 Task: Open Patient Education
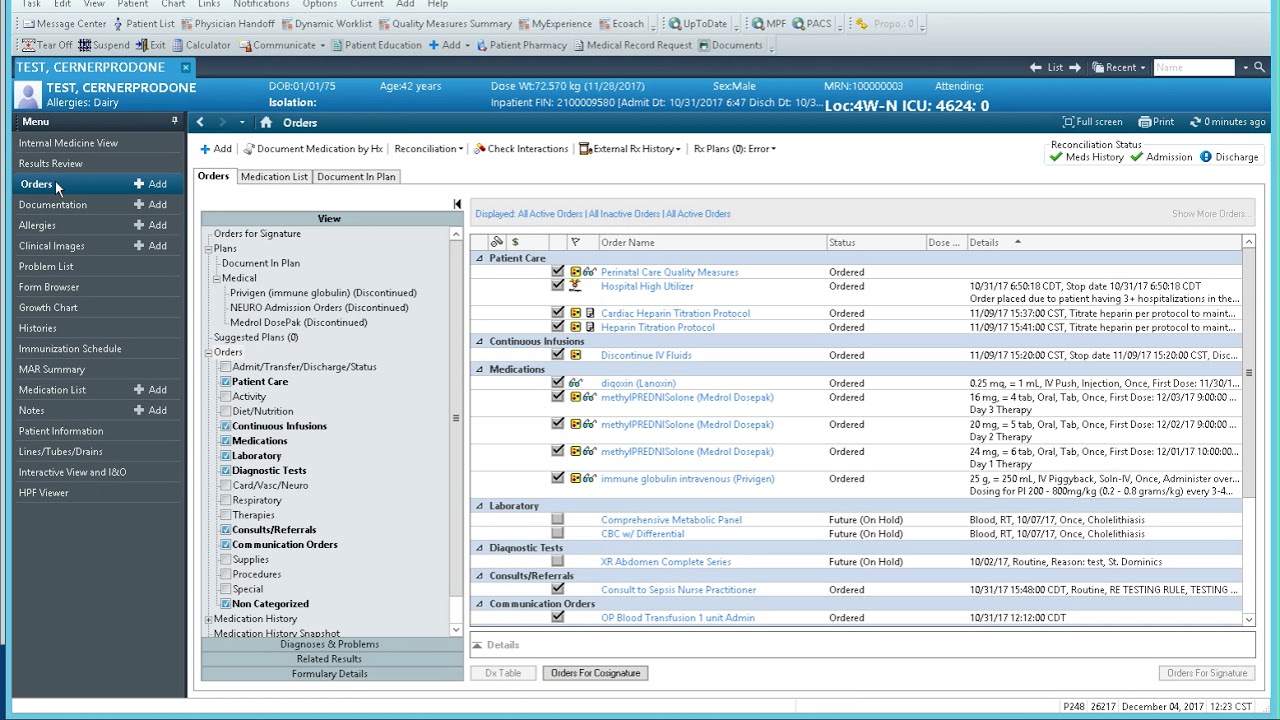pos(377,45)
